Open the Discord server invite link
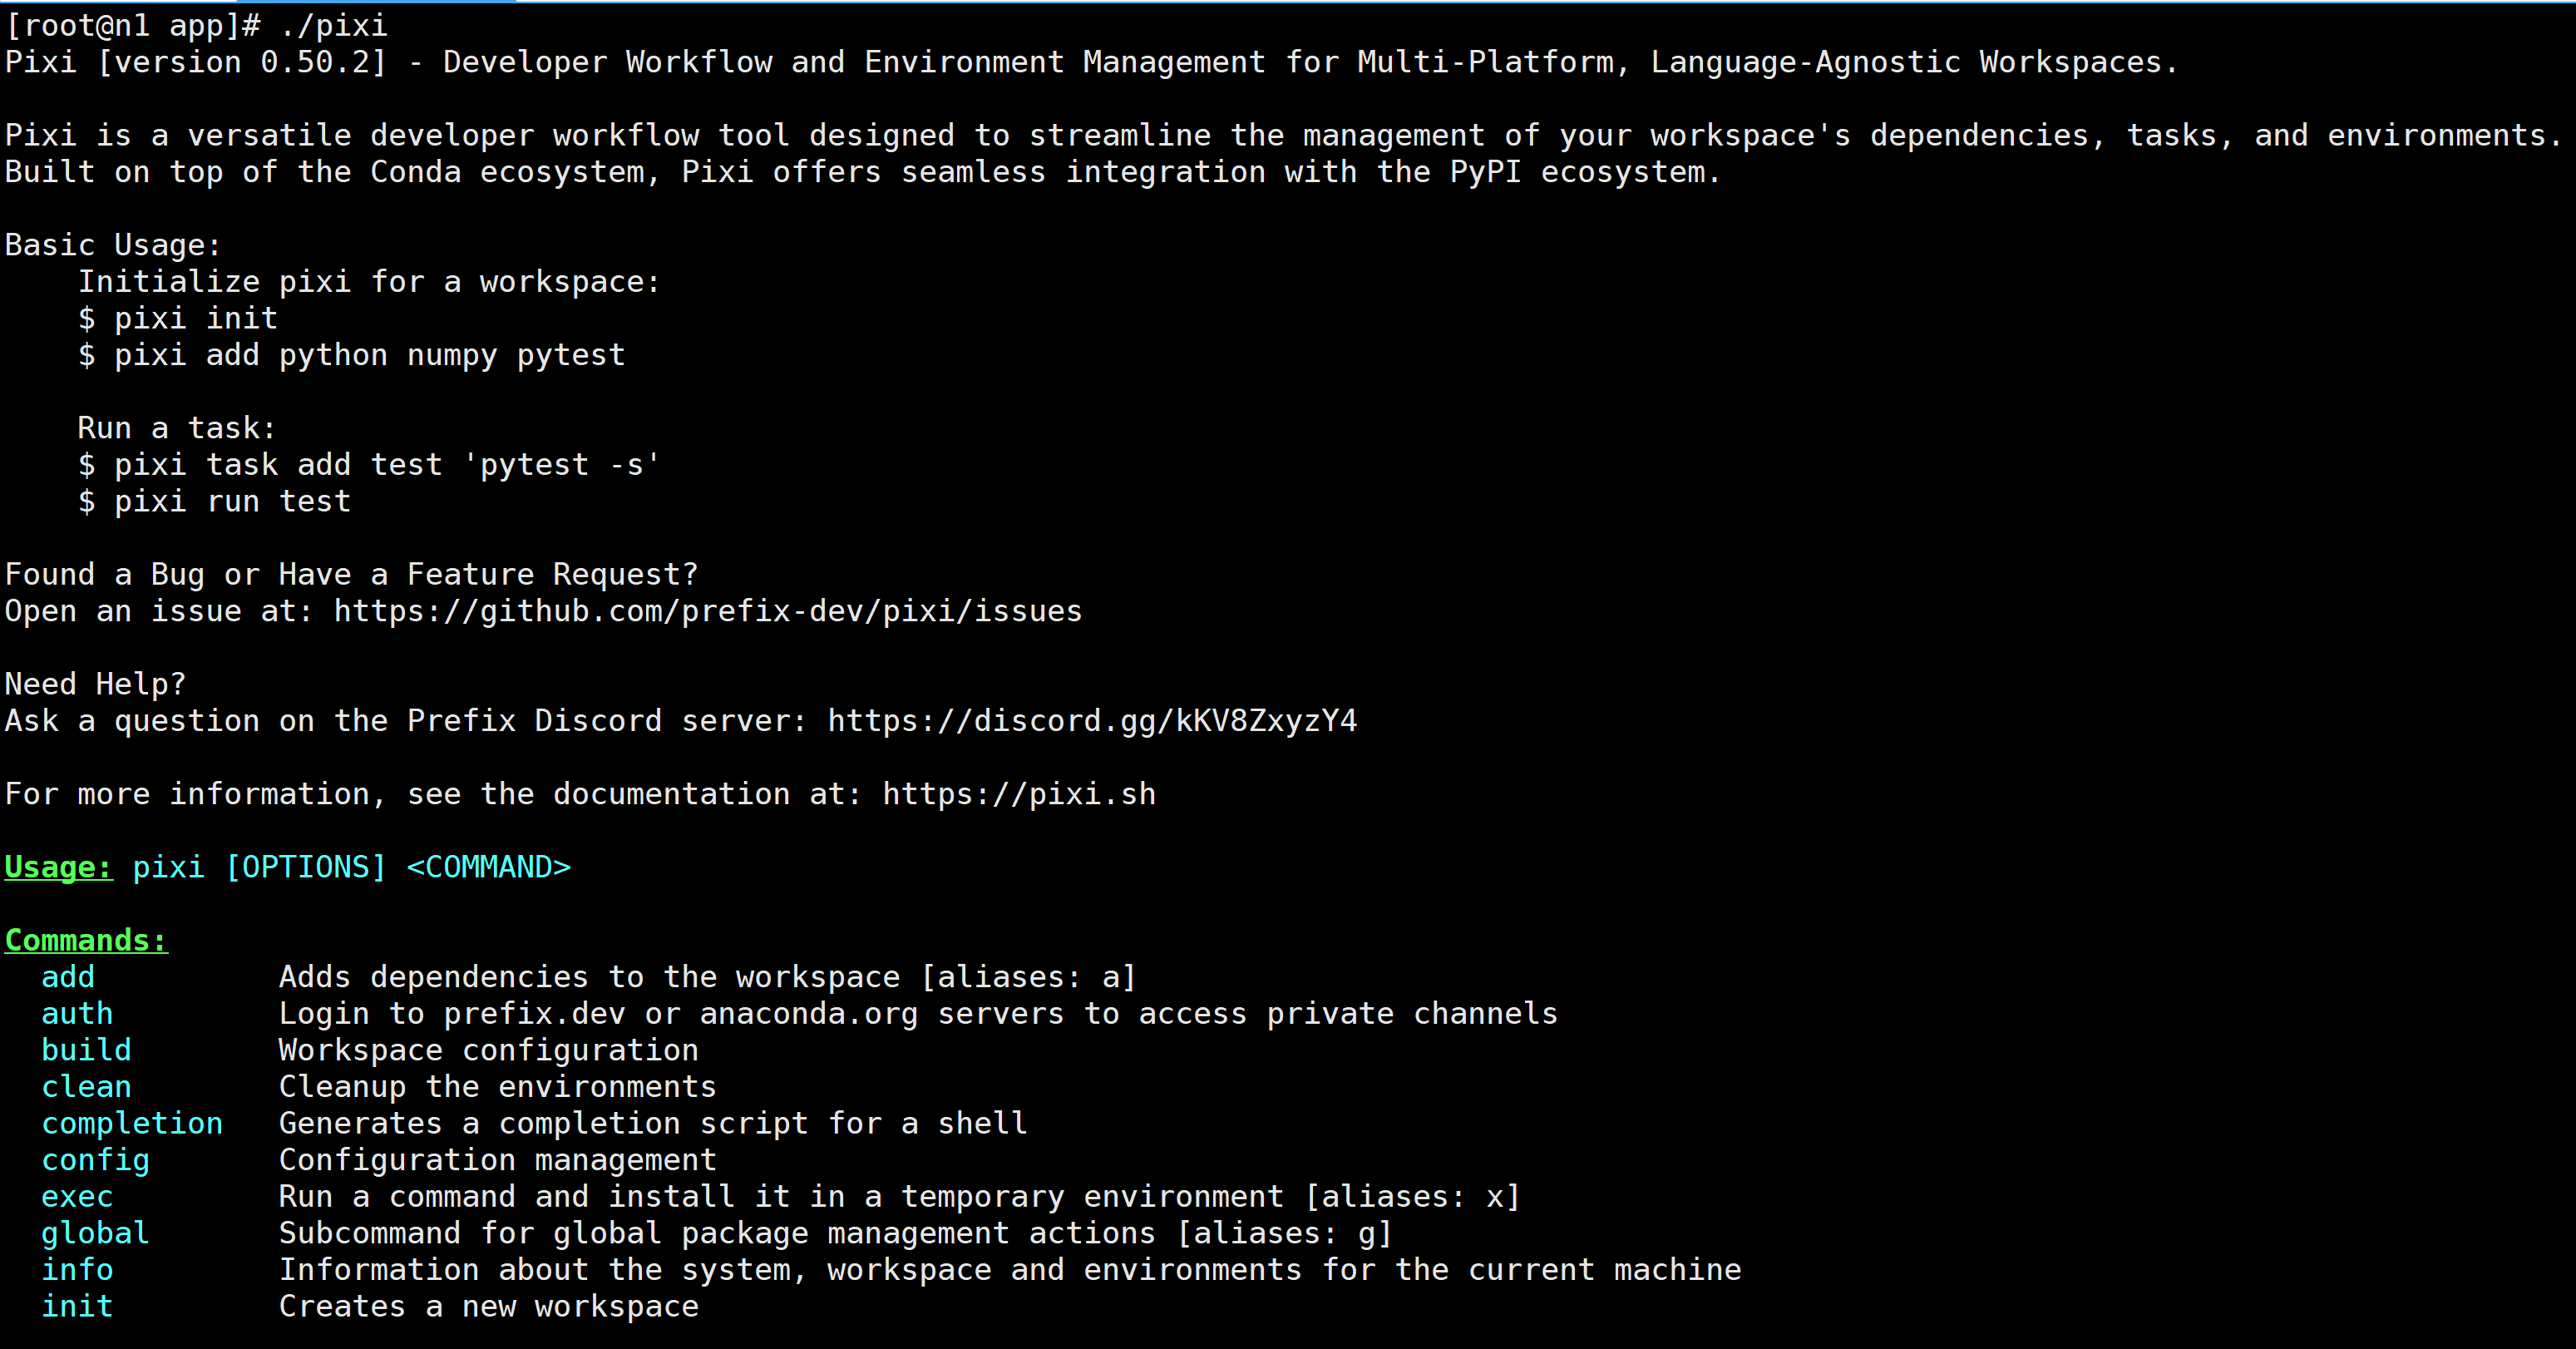Image resolution: width=2576 pixels, height=1349 pixels. pos(1092,721)
